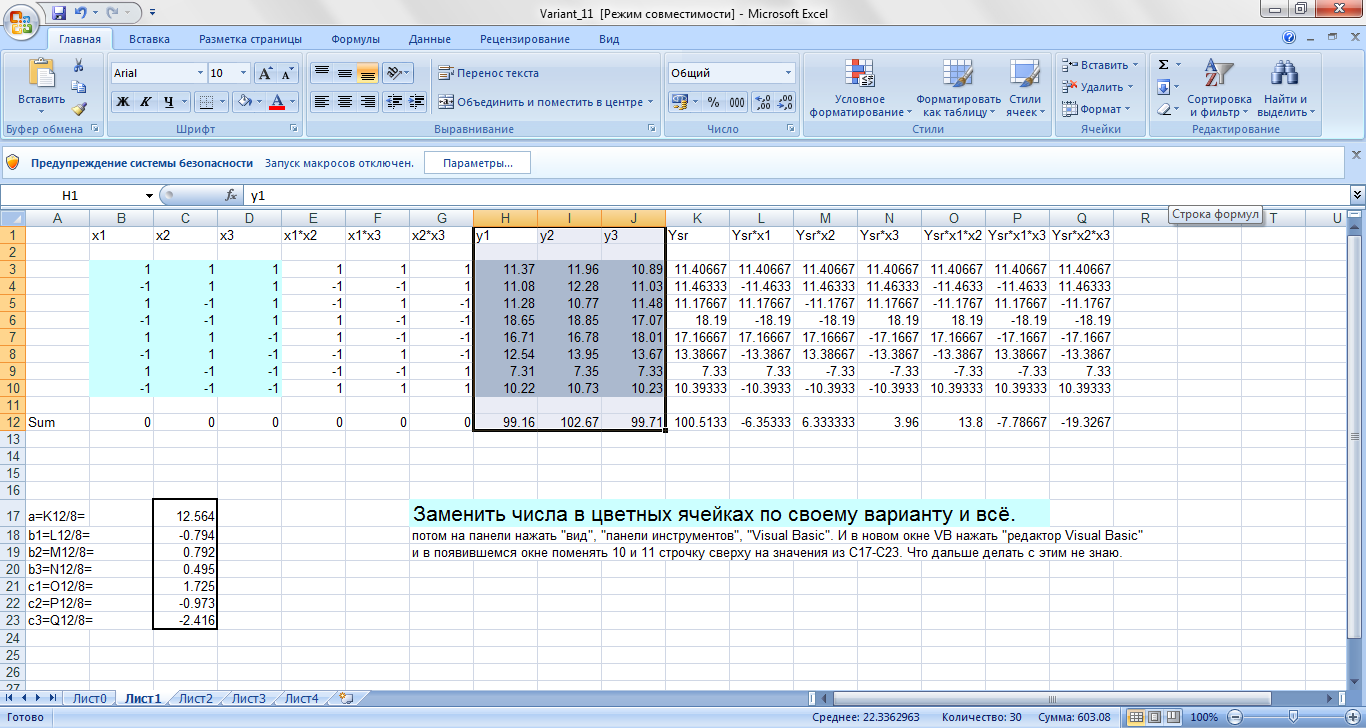Viewport: 1366px width, 728px height.
Task: Open sheet tab Лист0
Action: [90, 699]
